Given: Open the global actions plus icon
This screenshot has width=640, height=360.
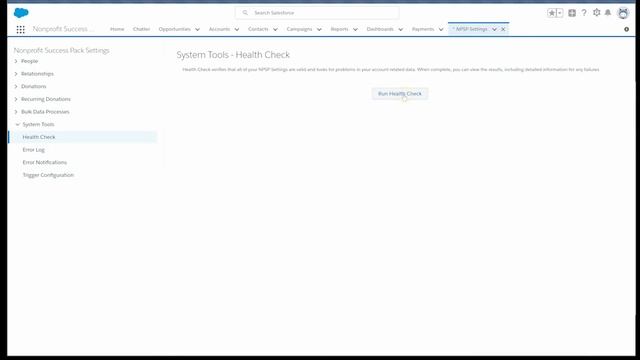Looking at the screenshot, I should [572, 13].
